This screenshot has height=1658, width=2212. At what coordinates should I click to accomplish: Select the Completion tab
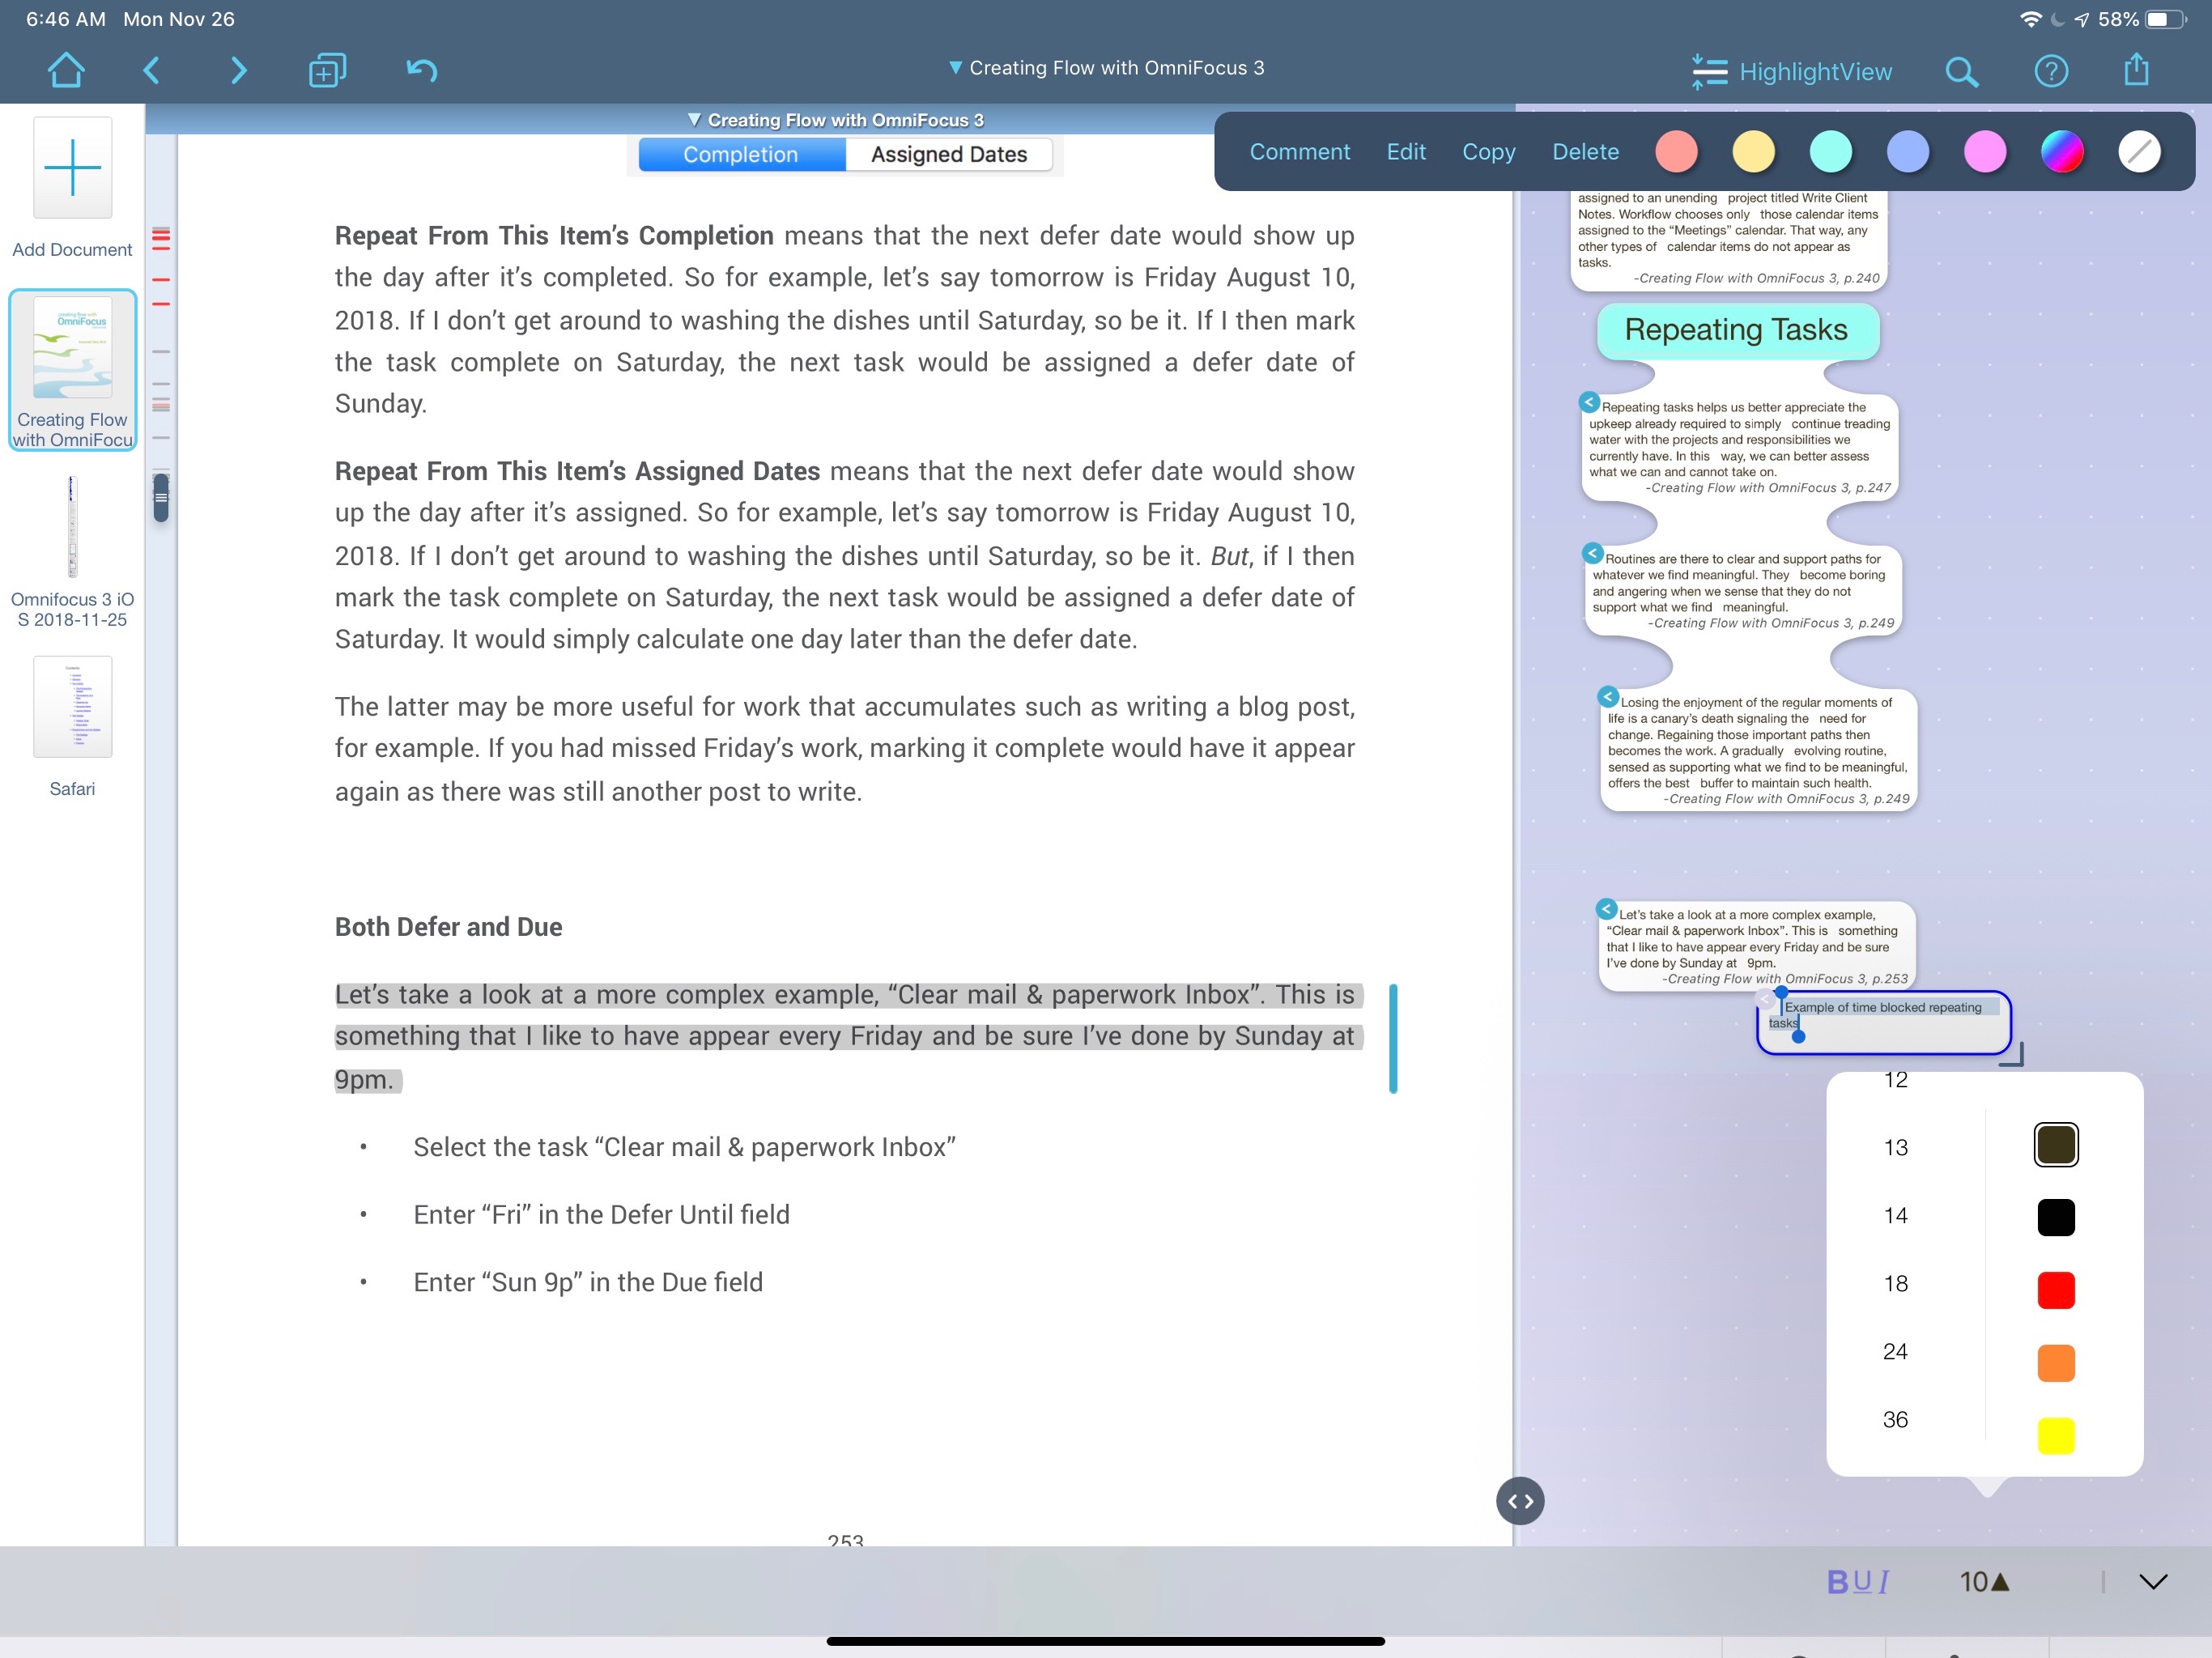tap(741, 154)
